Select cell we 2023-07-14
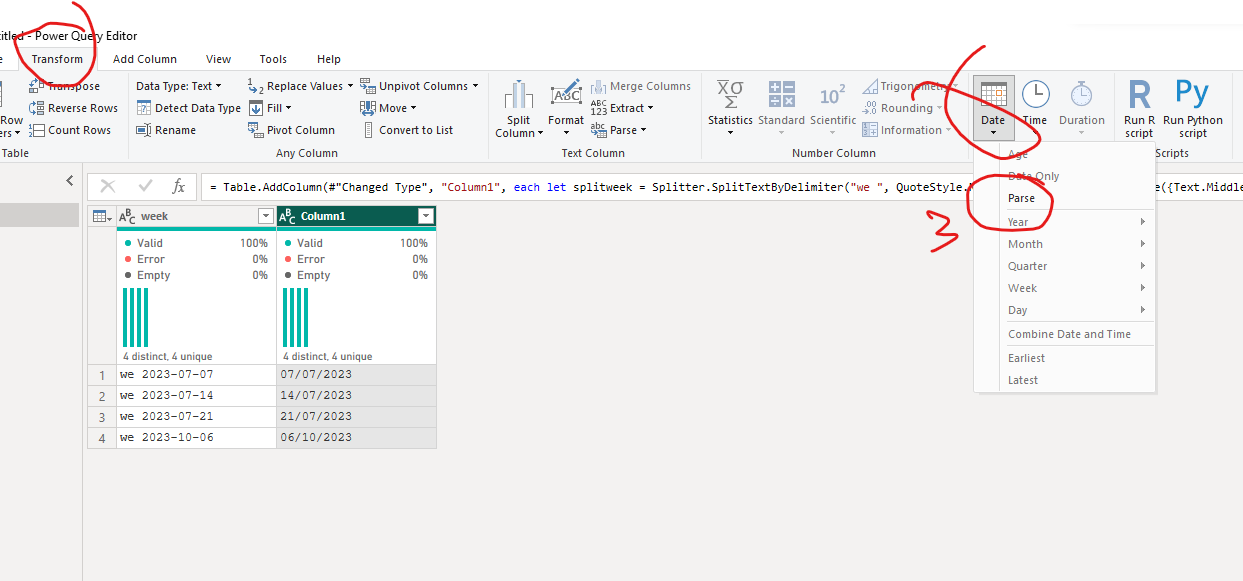 tap(196, 395)
